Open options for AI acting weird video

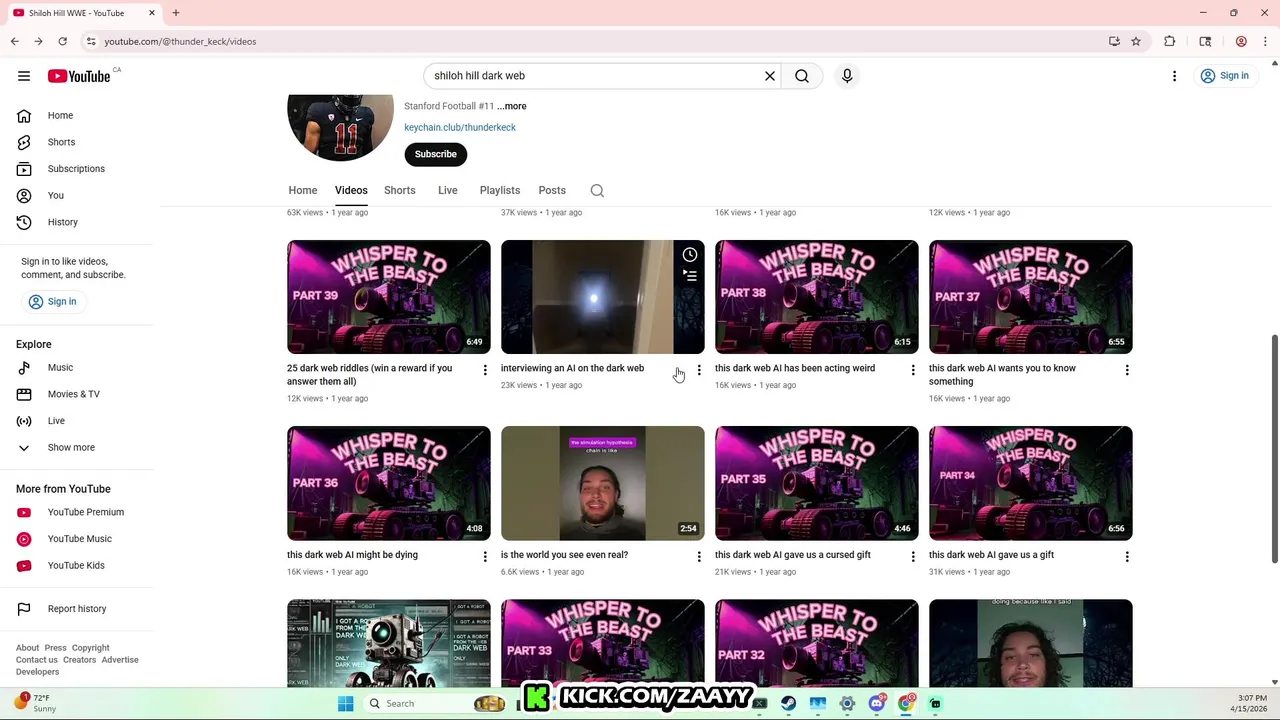point(913,370)
